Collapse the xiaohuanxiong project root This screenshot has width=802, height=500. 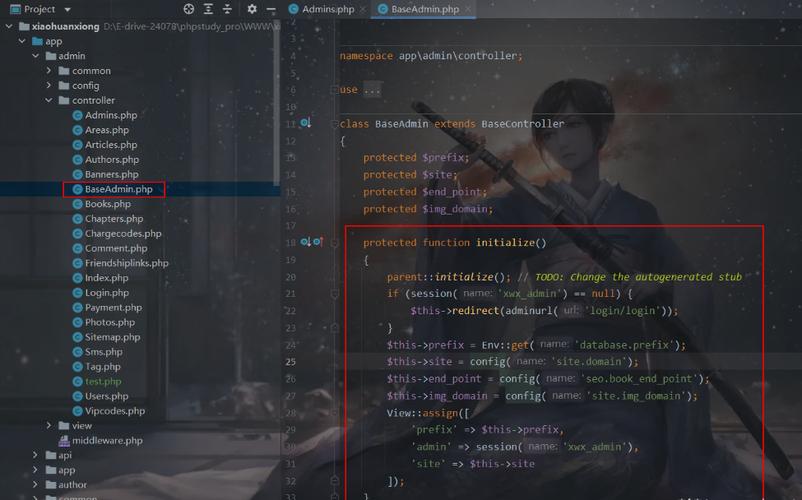coord(9,26)
